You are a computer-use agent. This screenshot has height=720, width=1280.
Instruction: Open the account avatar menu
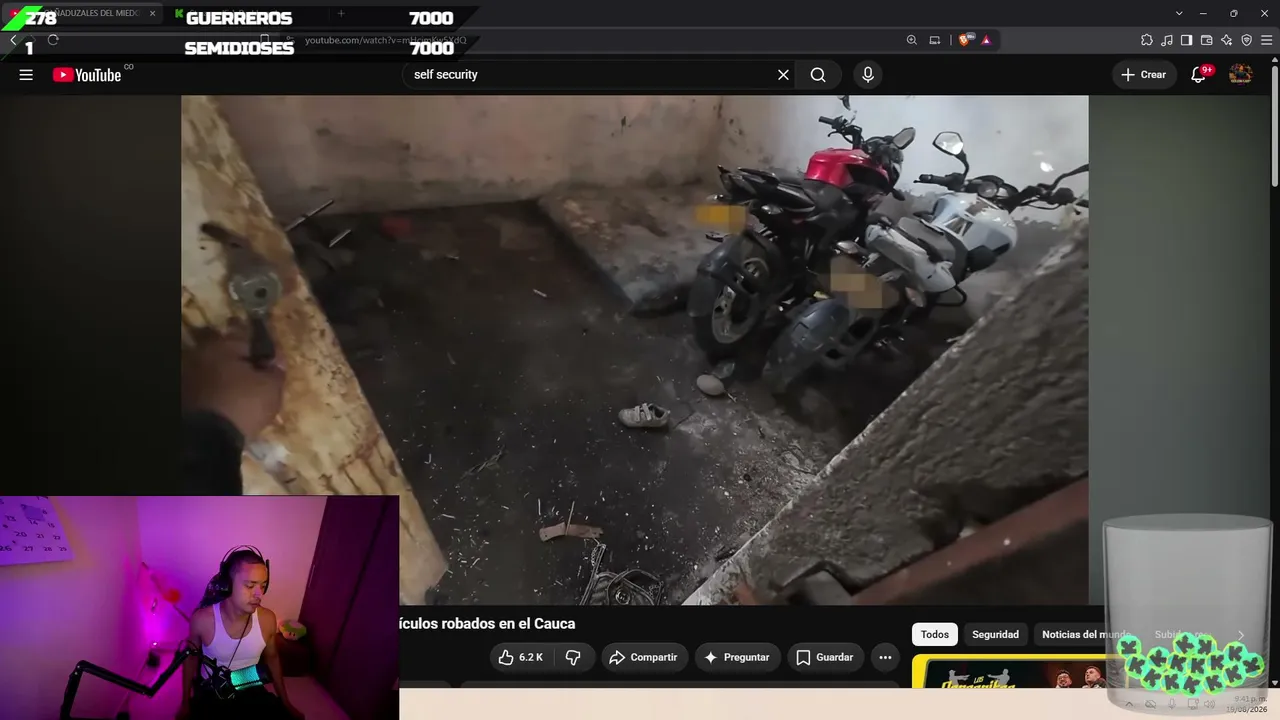1241,75
